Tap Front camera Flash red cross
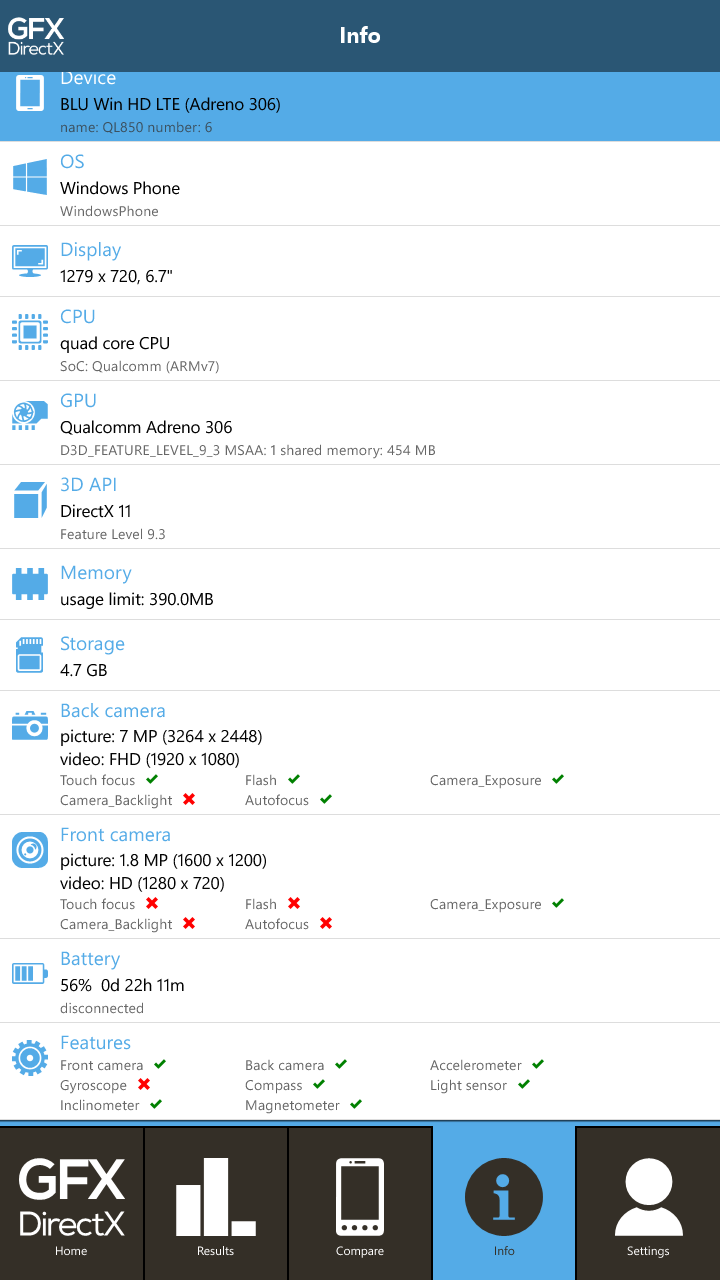Viewport: 720px width, 1280px height. tap(294, 903)
